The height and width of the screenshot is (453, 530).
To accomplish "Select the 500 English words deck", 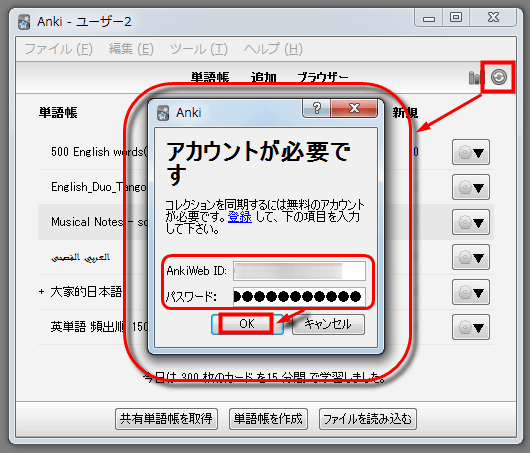I will click(x=99, y=152).
